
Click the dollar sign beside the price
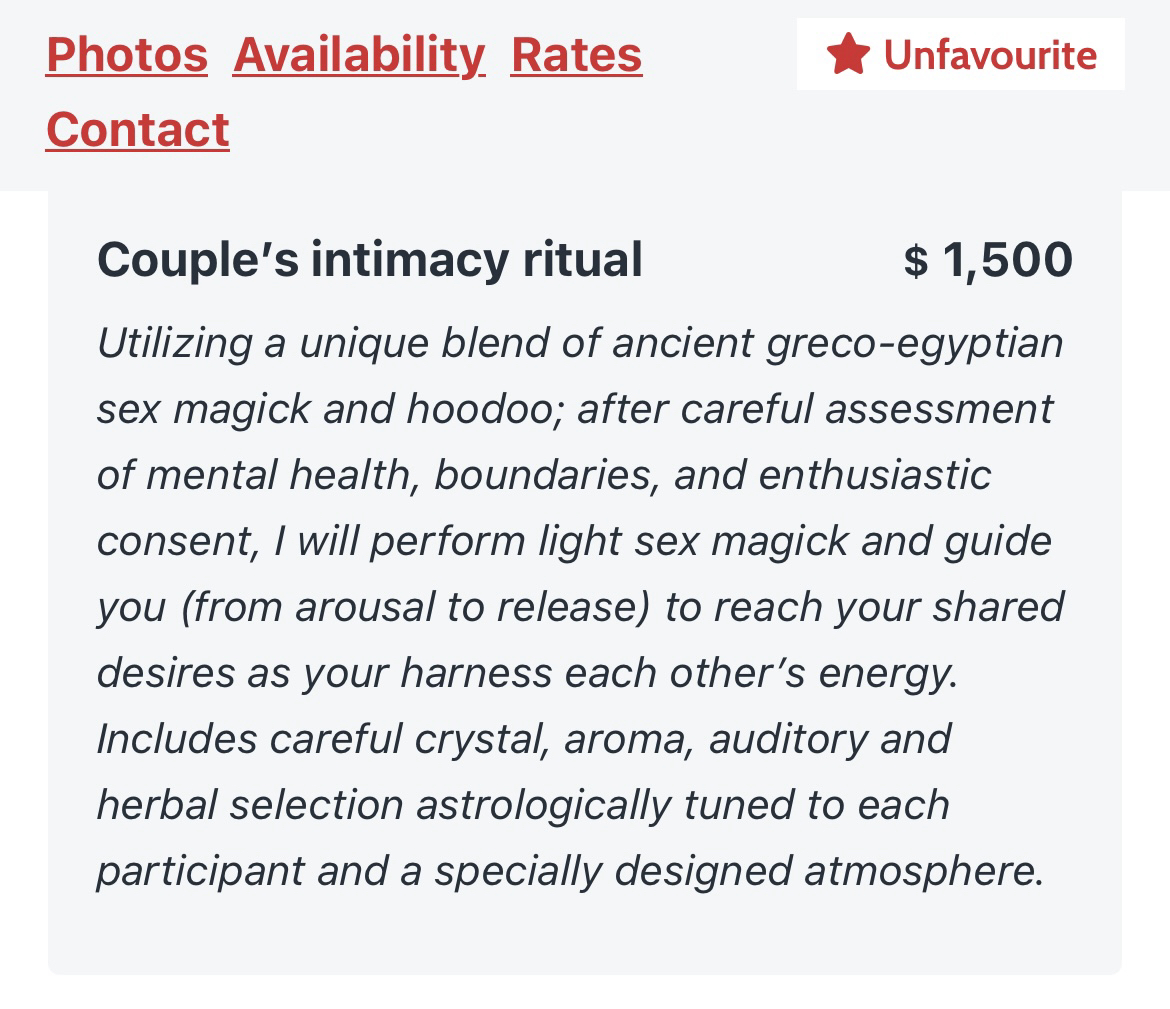[915, 262]
